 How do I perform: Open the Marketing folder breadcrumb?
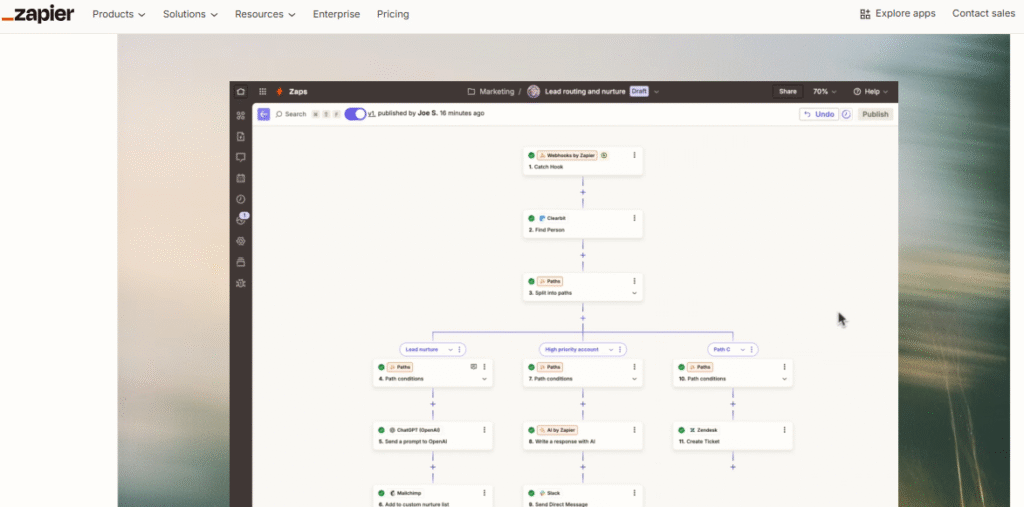pyautogui.click(x=491, y=91)
